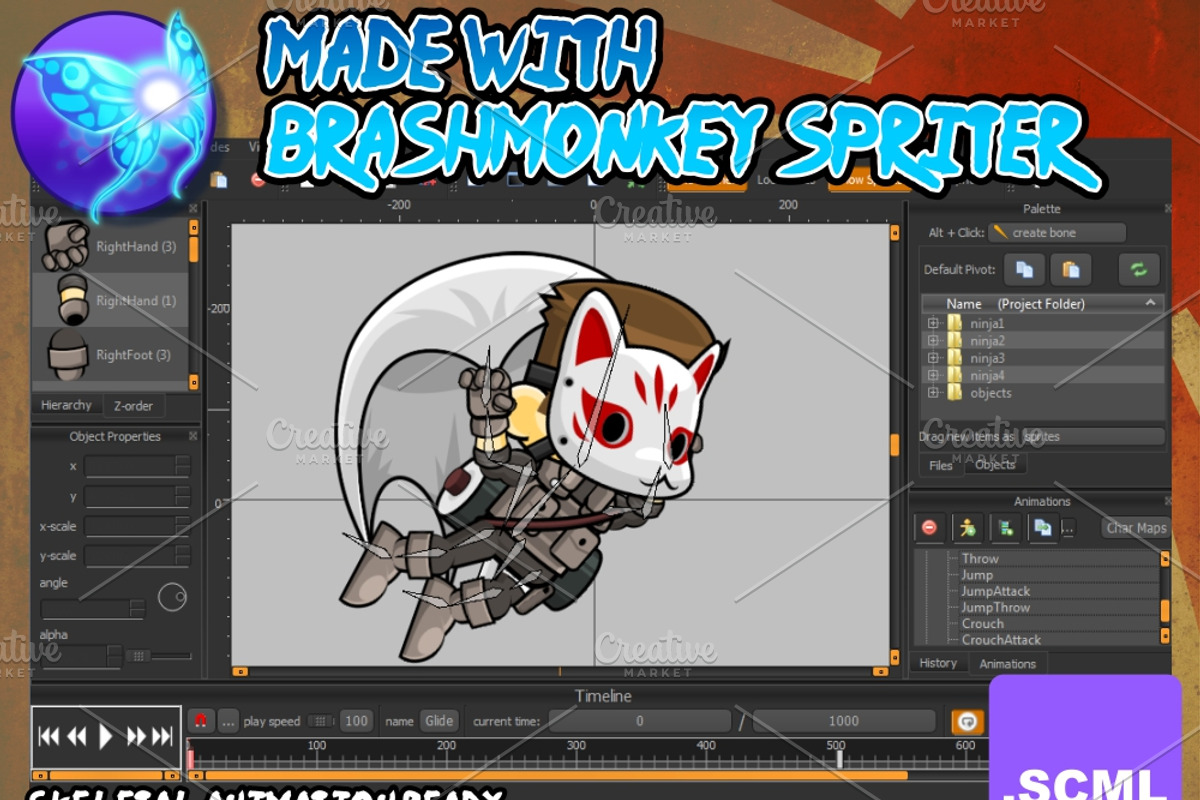The image size is (1200, 800).
Task: Switch to the Files tab
Action: point(941,465)
